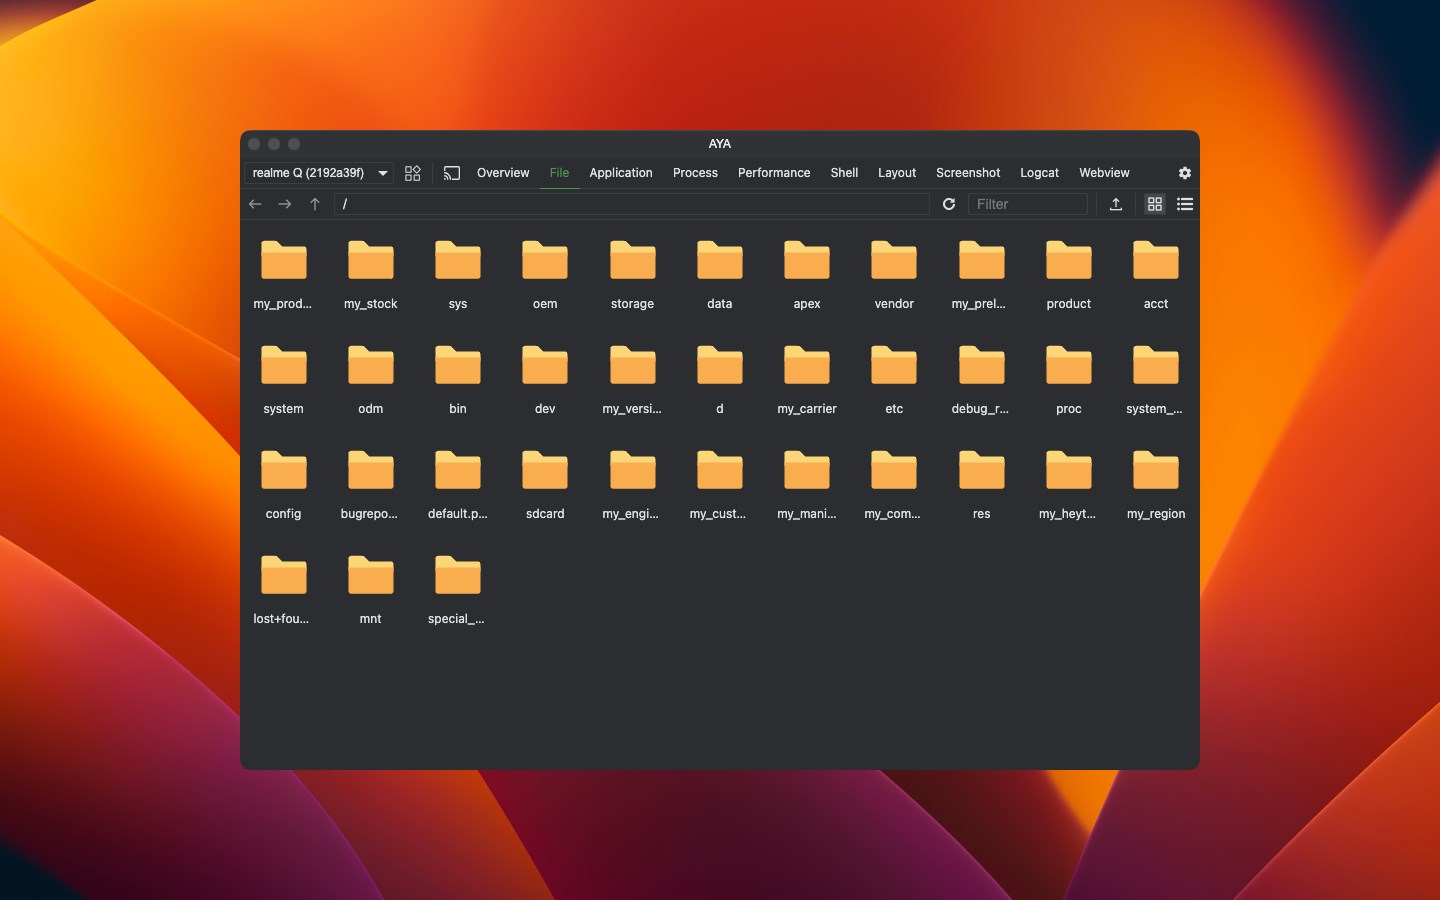The height and width of the screenshot is (900, 1440).
Task: Go forward in folder history
Action: (x=285, y=204)
